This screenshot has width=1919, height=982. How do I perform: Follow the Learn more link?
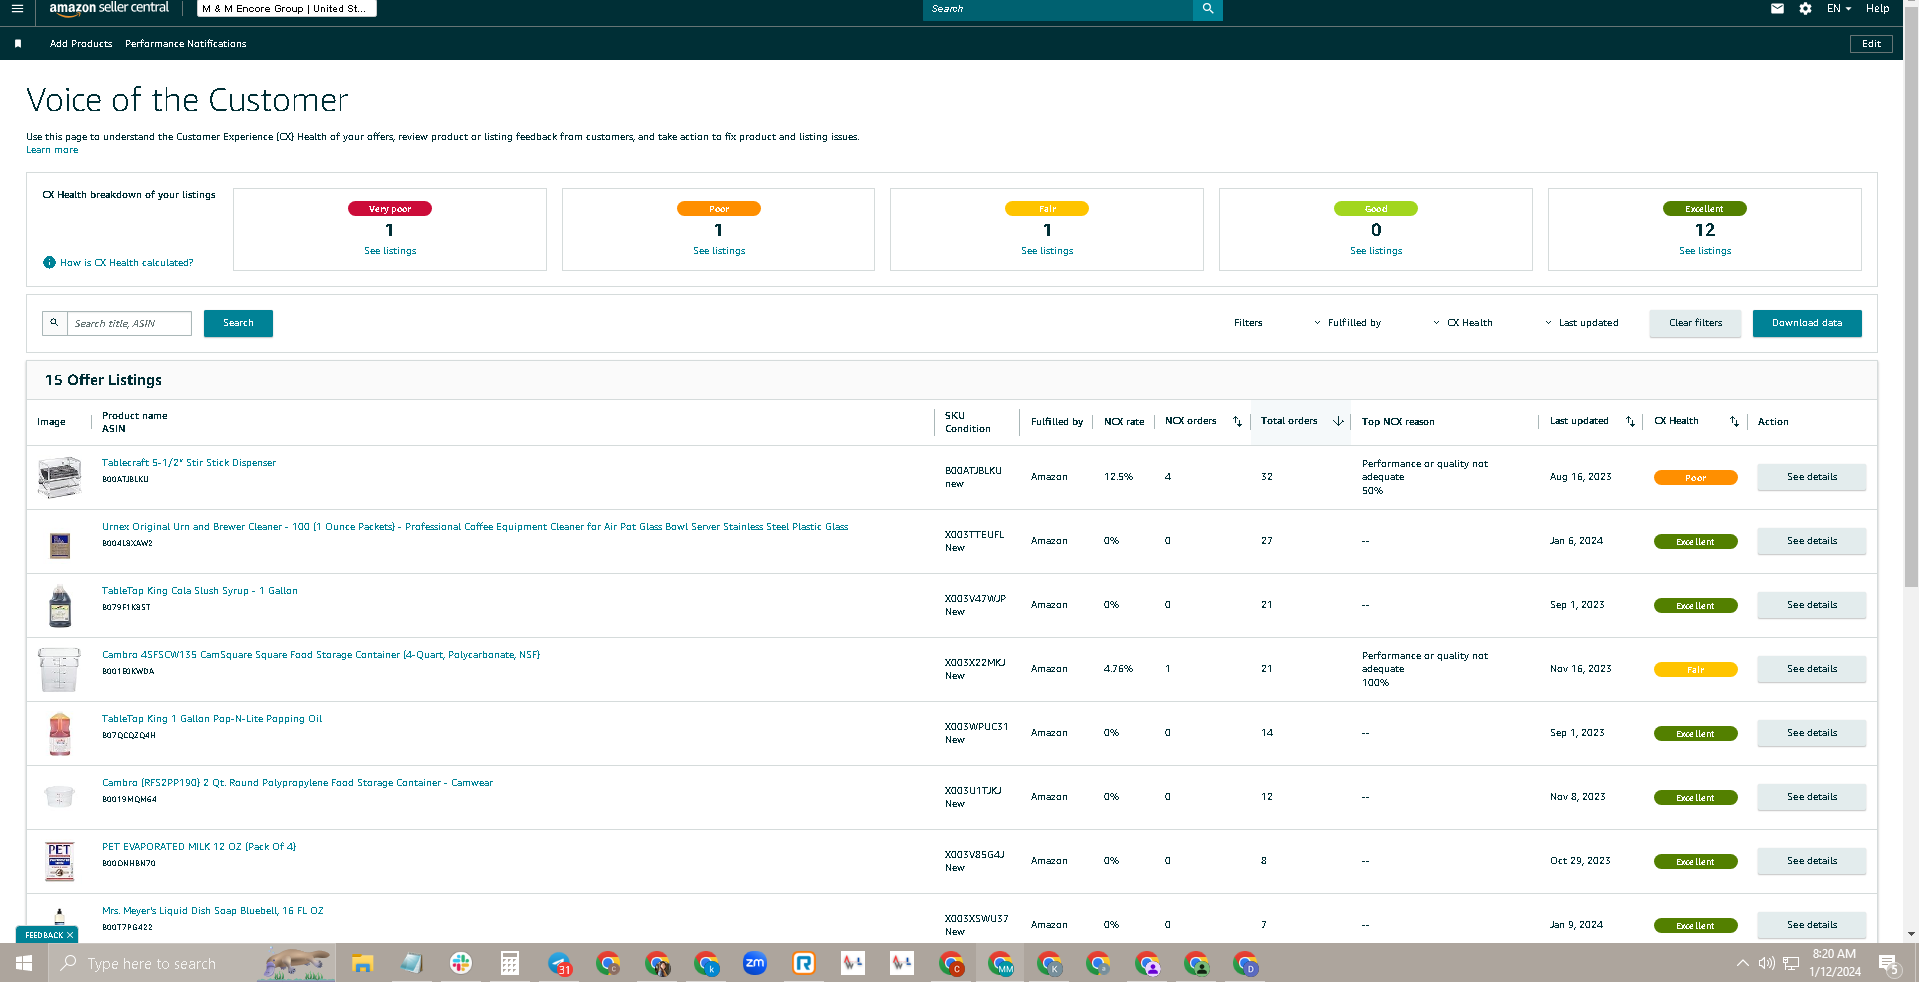(52, 150)
